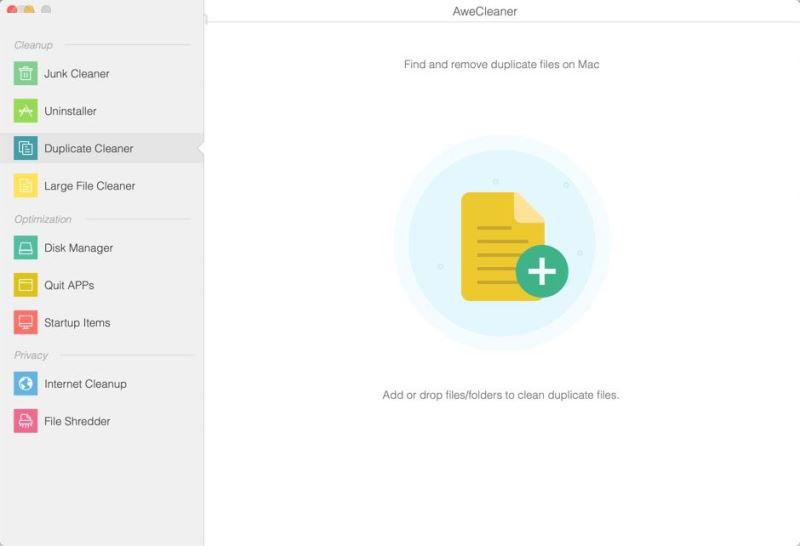Click the Large File Cleaner yellow icon
The image size is (800, 546).
(26, 186)
